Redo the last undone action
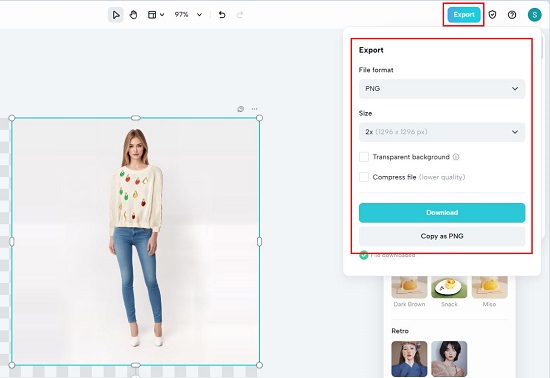The width and height of the screenshot is (550, 378). click(x=240, y=15)
